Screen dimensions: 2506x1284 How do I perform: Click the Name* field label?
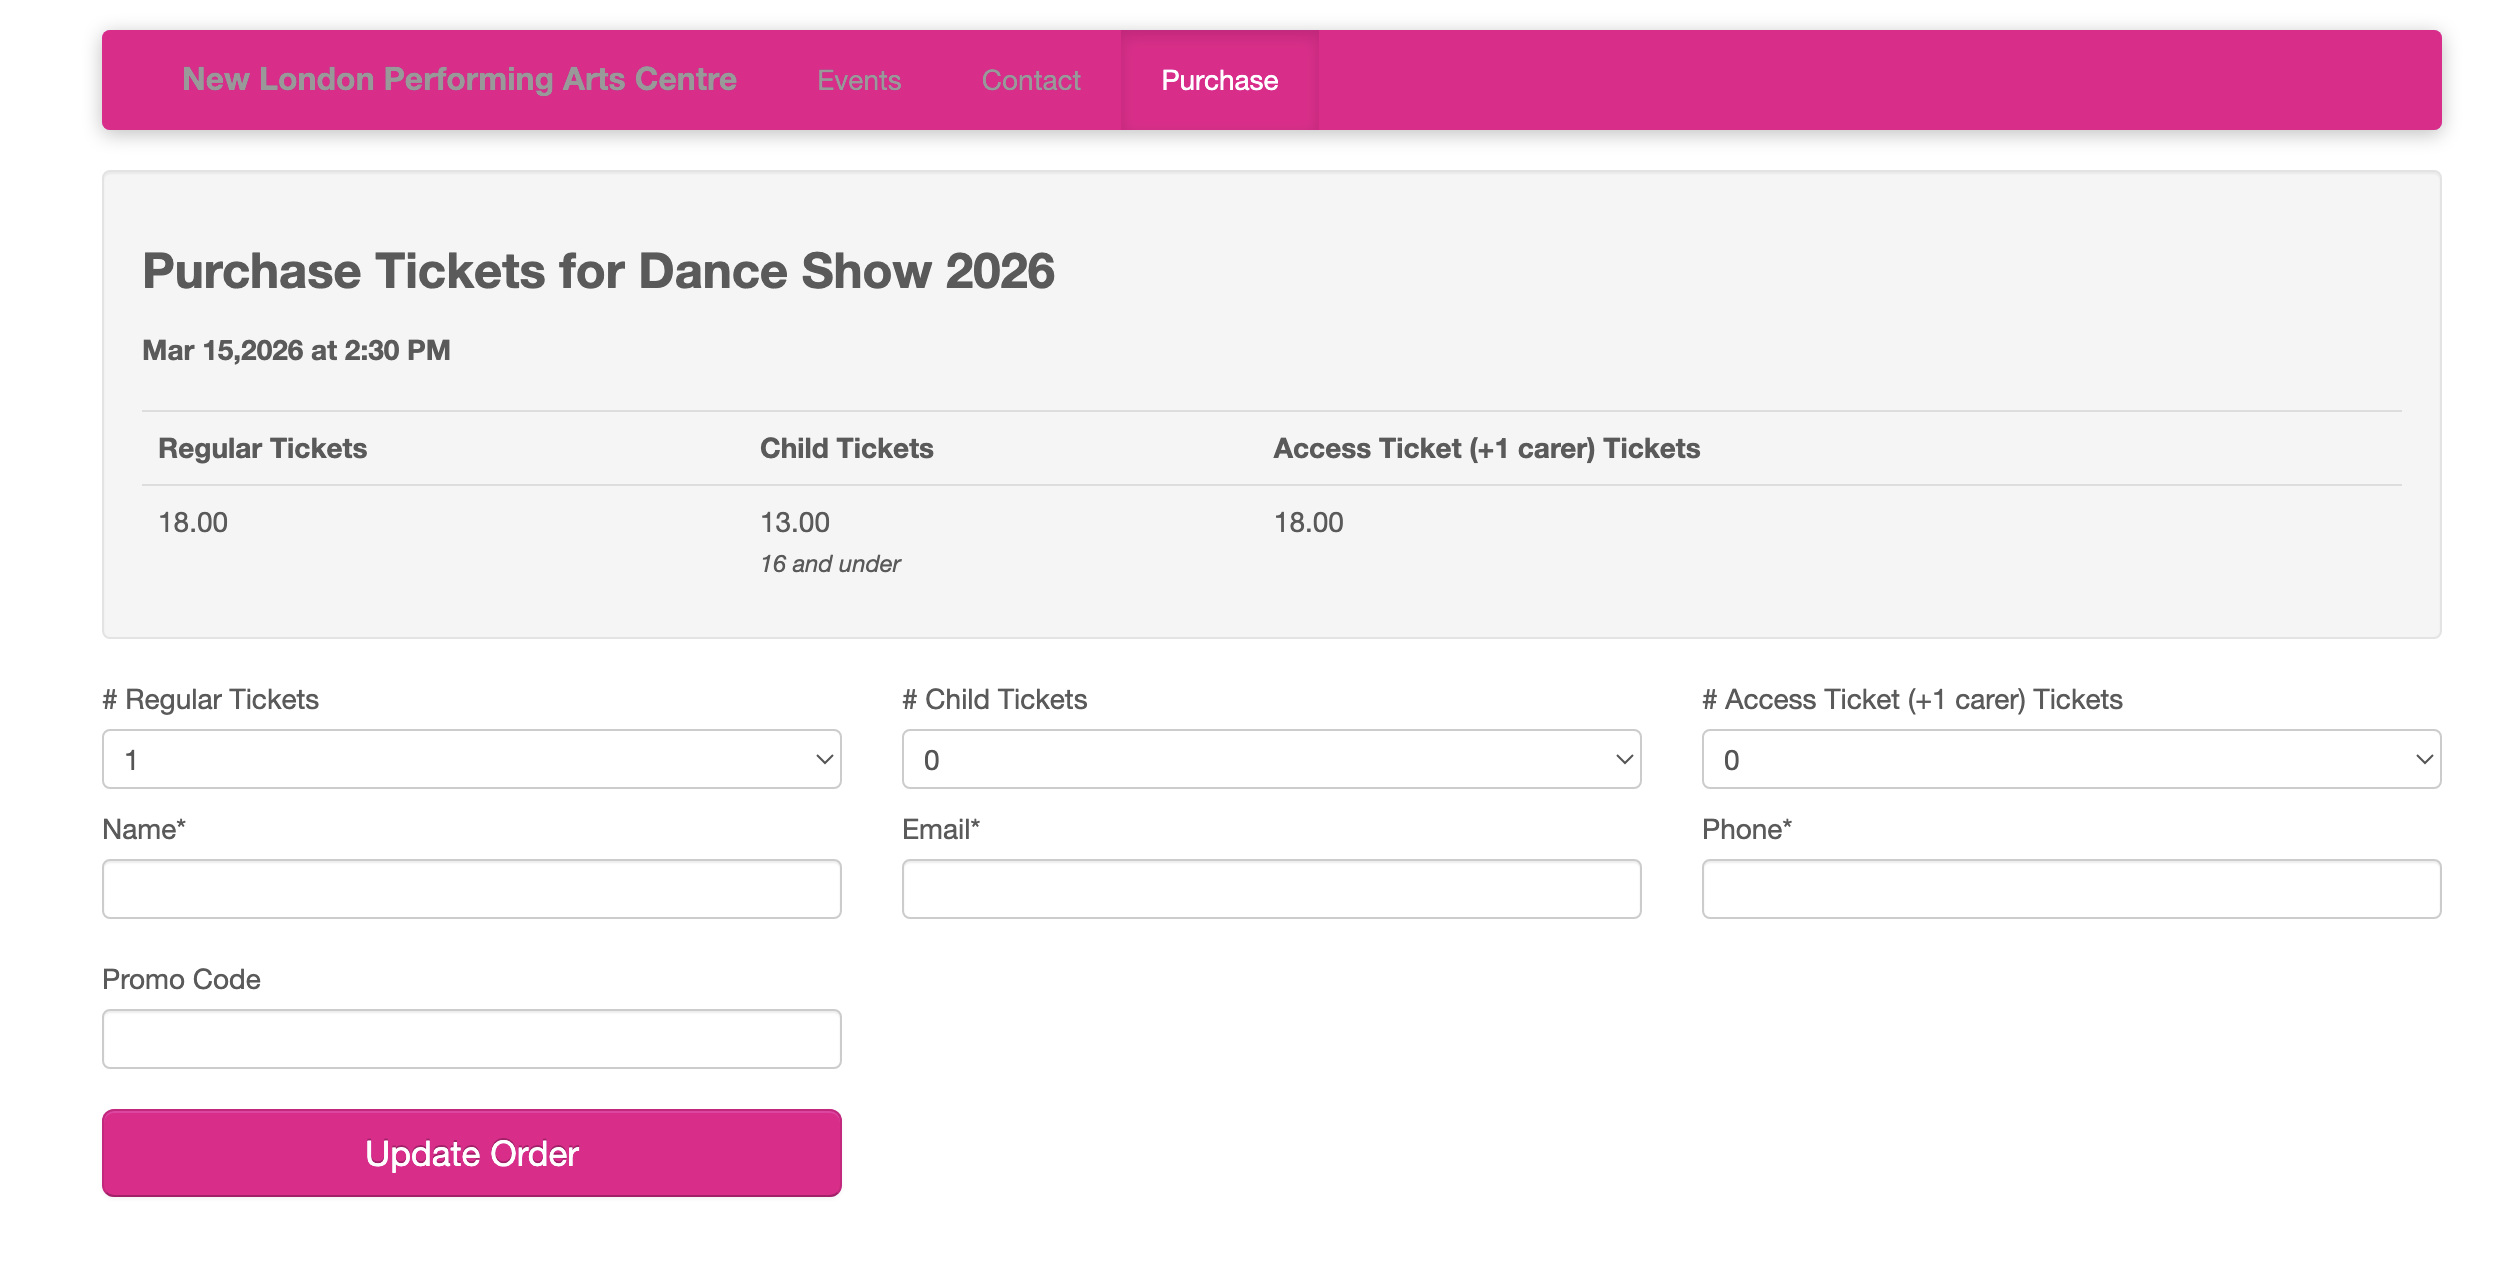pyautogui.click(x=144, y=829)
